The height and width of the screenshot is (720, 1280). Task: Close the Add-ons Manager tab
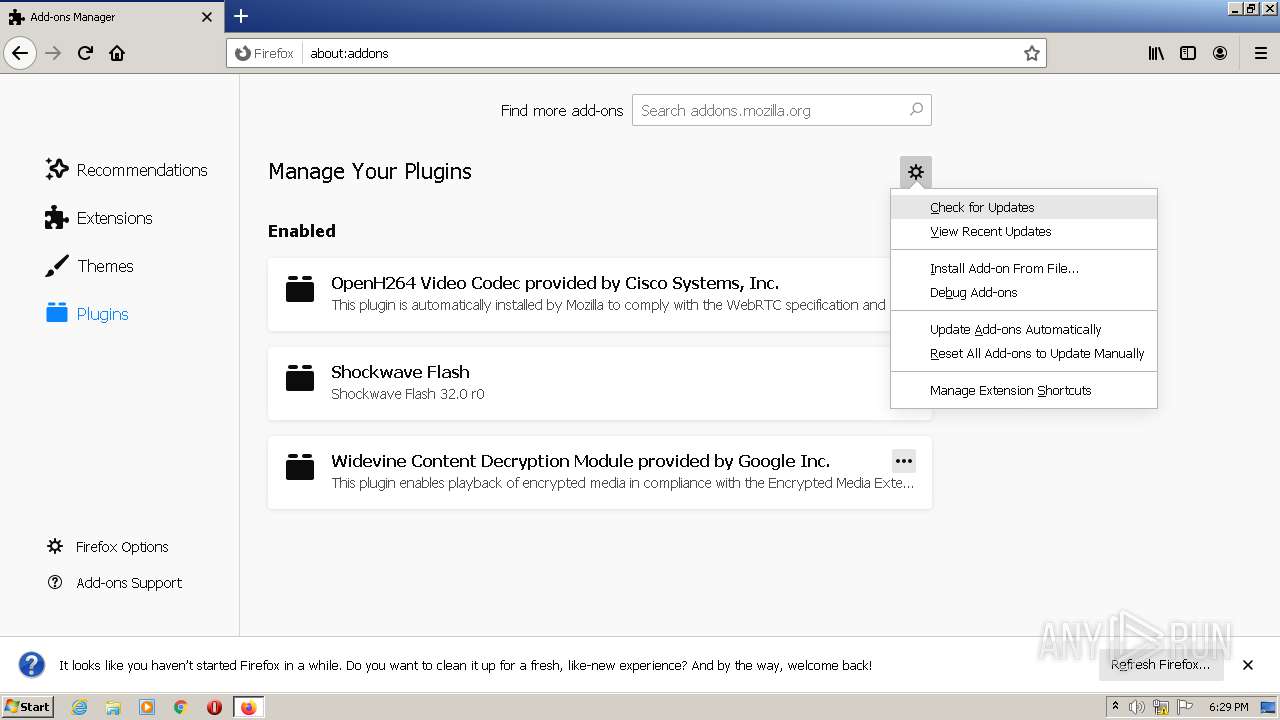[207, 17]
